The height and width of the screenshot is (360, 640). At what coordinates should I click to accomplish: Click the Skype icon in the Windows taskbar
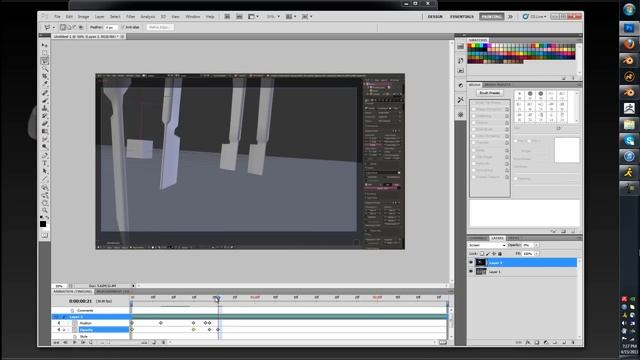click(629, 140)
